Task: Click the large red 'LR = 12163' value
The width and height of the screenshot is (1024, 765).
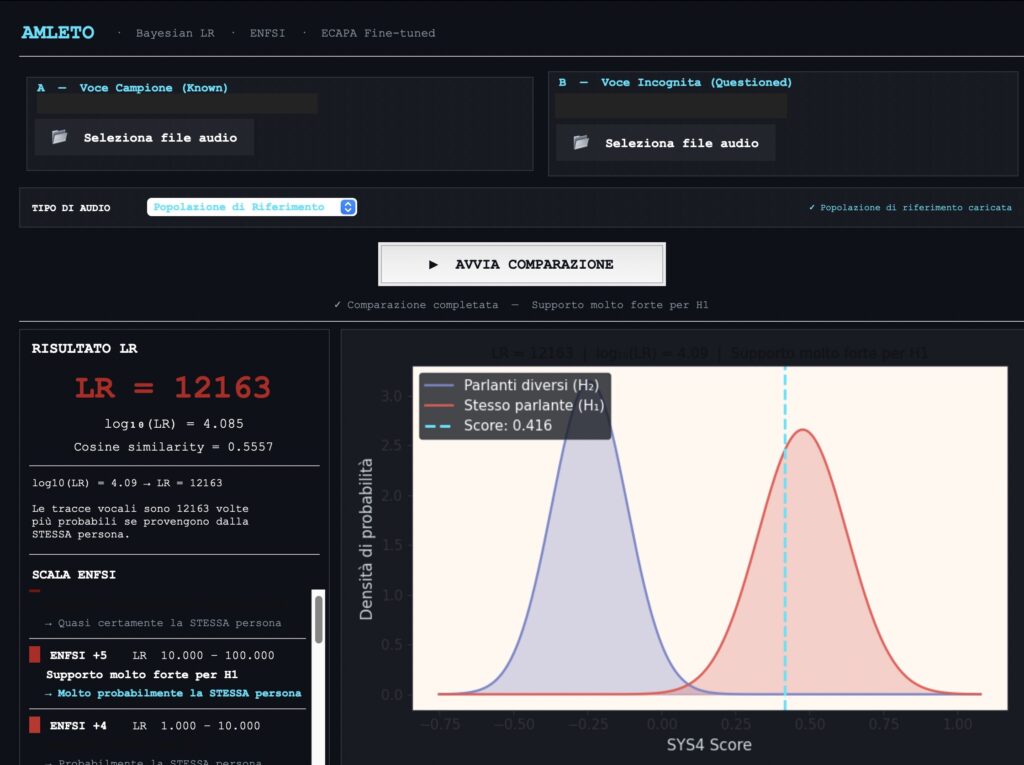Action: point(173,387)
